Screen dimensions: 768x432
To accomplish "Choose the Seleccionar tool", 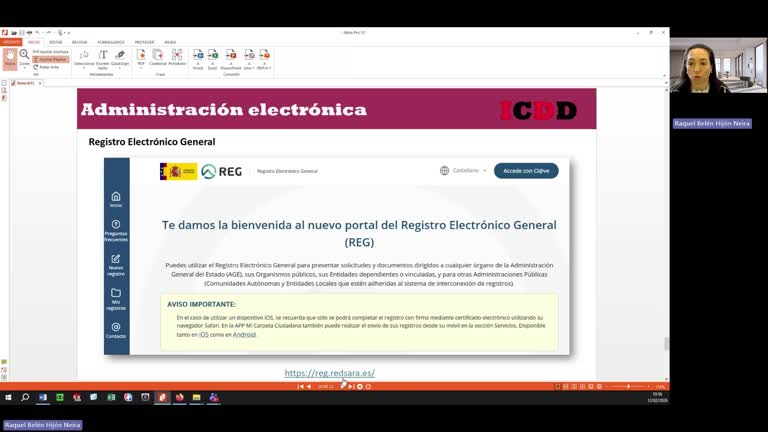I will (x=84, y=58).
